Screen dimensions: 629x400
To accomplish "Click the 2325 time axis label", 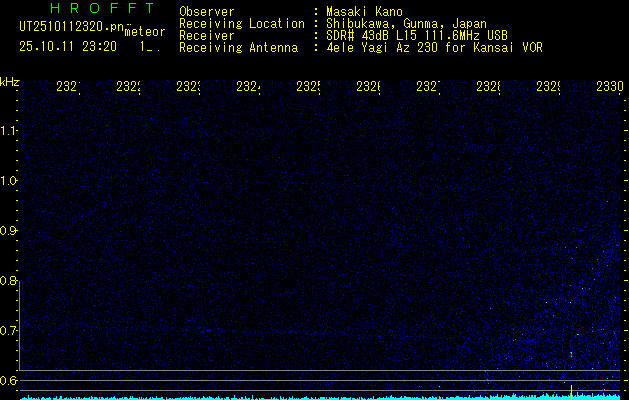I will pos(308,87).
